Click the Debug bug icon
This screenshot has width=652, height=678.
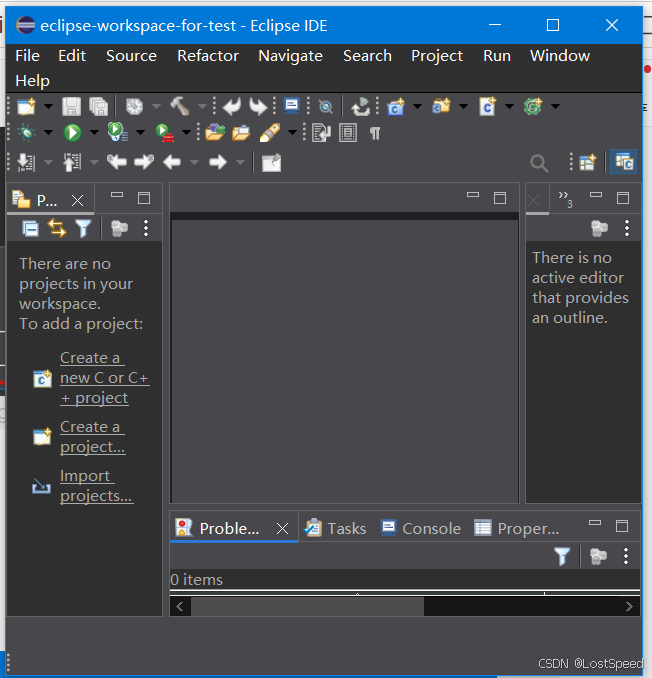(x=26, y=132)
